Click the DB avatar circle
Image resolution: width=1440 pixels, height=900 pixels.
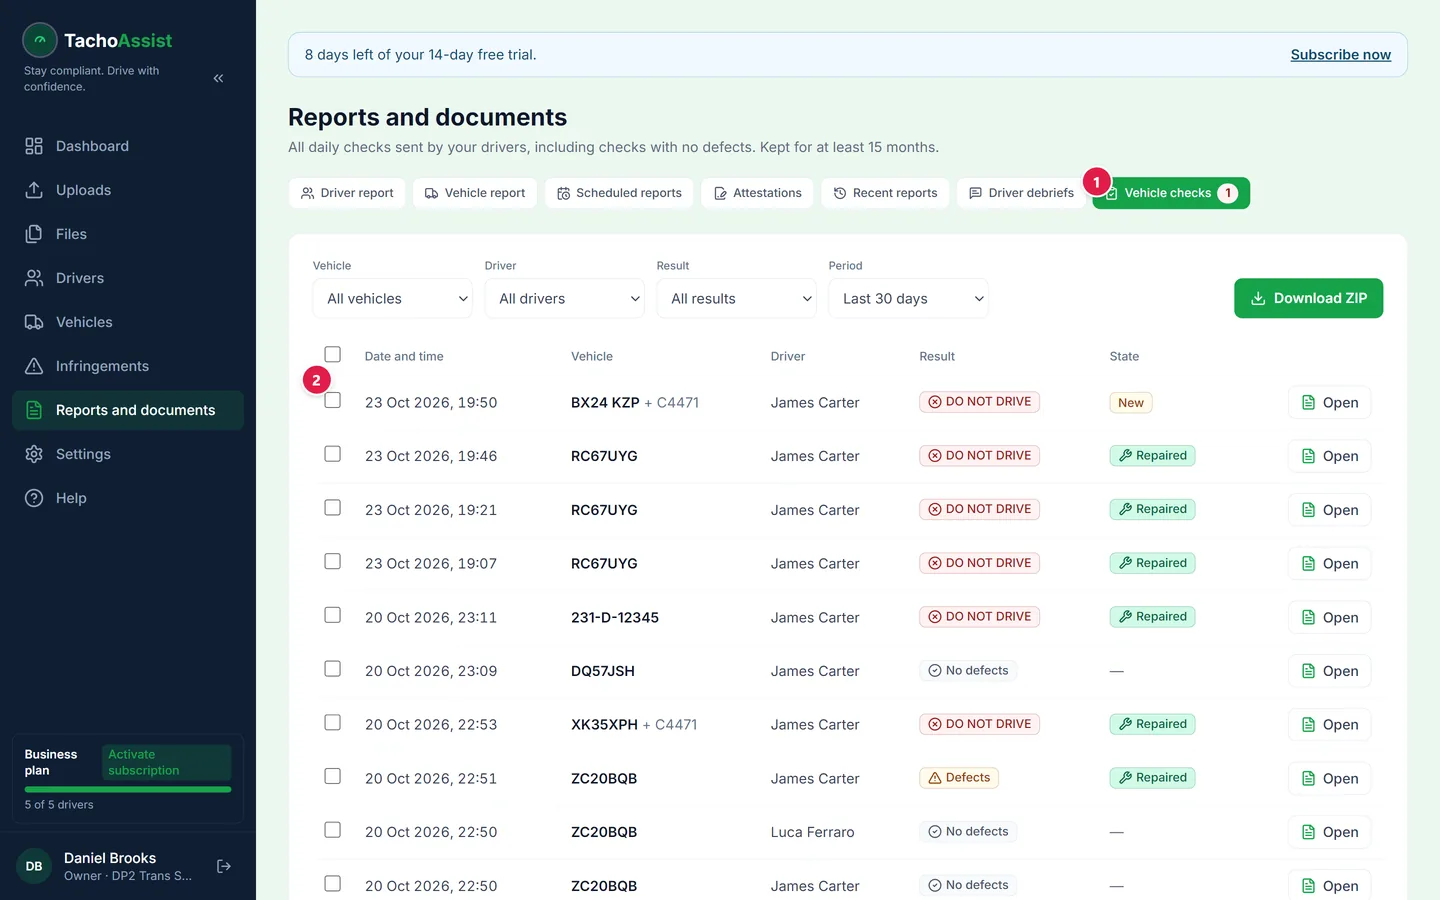(x=34, y=866)
